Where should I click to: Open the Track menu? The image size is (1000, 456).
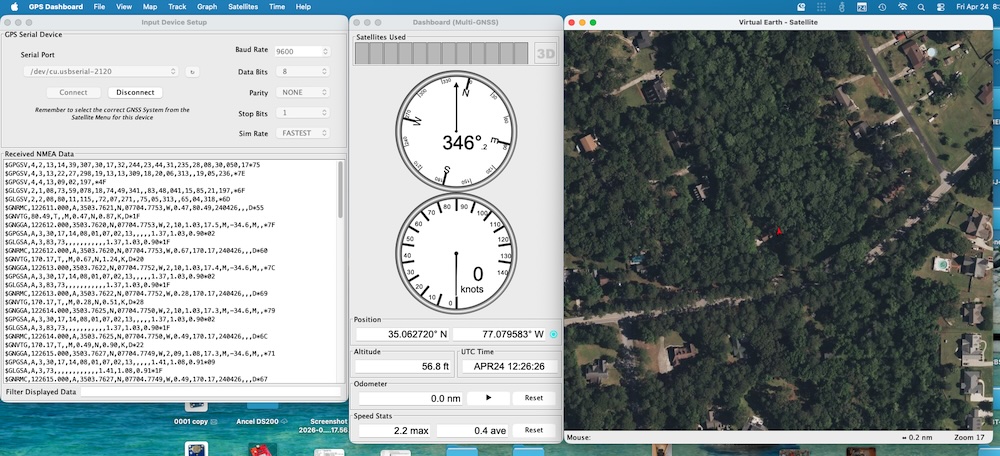[177, 6]
